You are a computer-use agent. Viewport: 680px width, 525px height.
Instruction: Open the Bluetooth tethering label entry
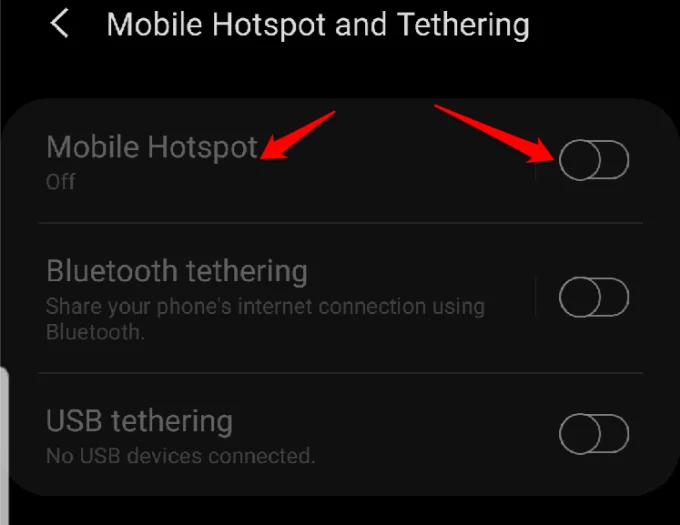tap(177, 272)
